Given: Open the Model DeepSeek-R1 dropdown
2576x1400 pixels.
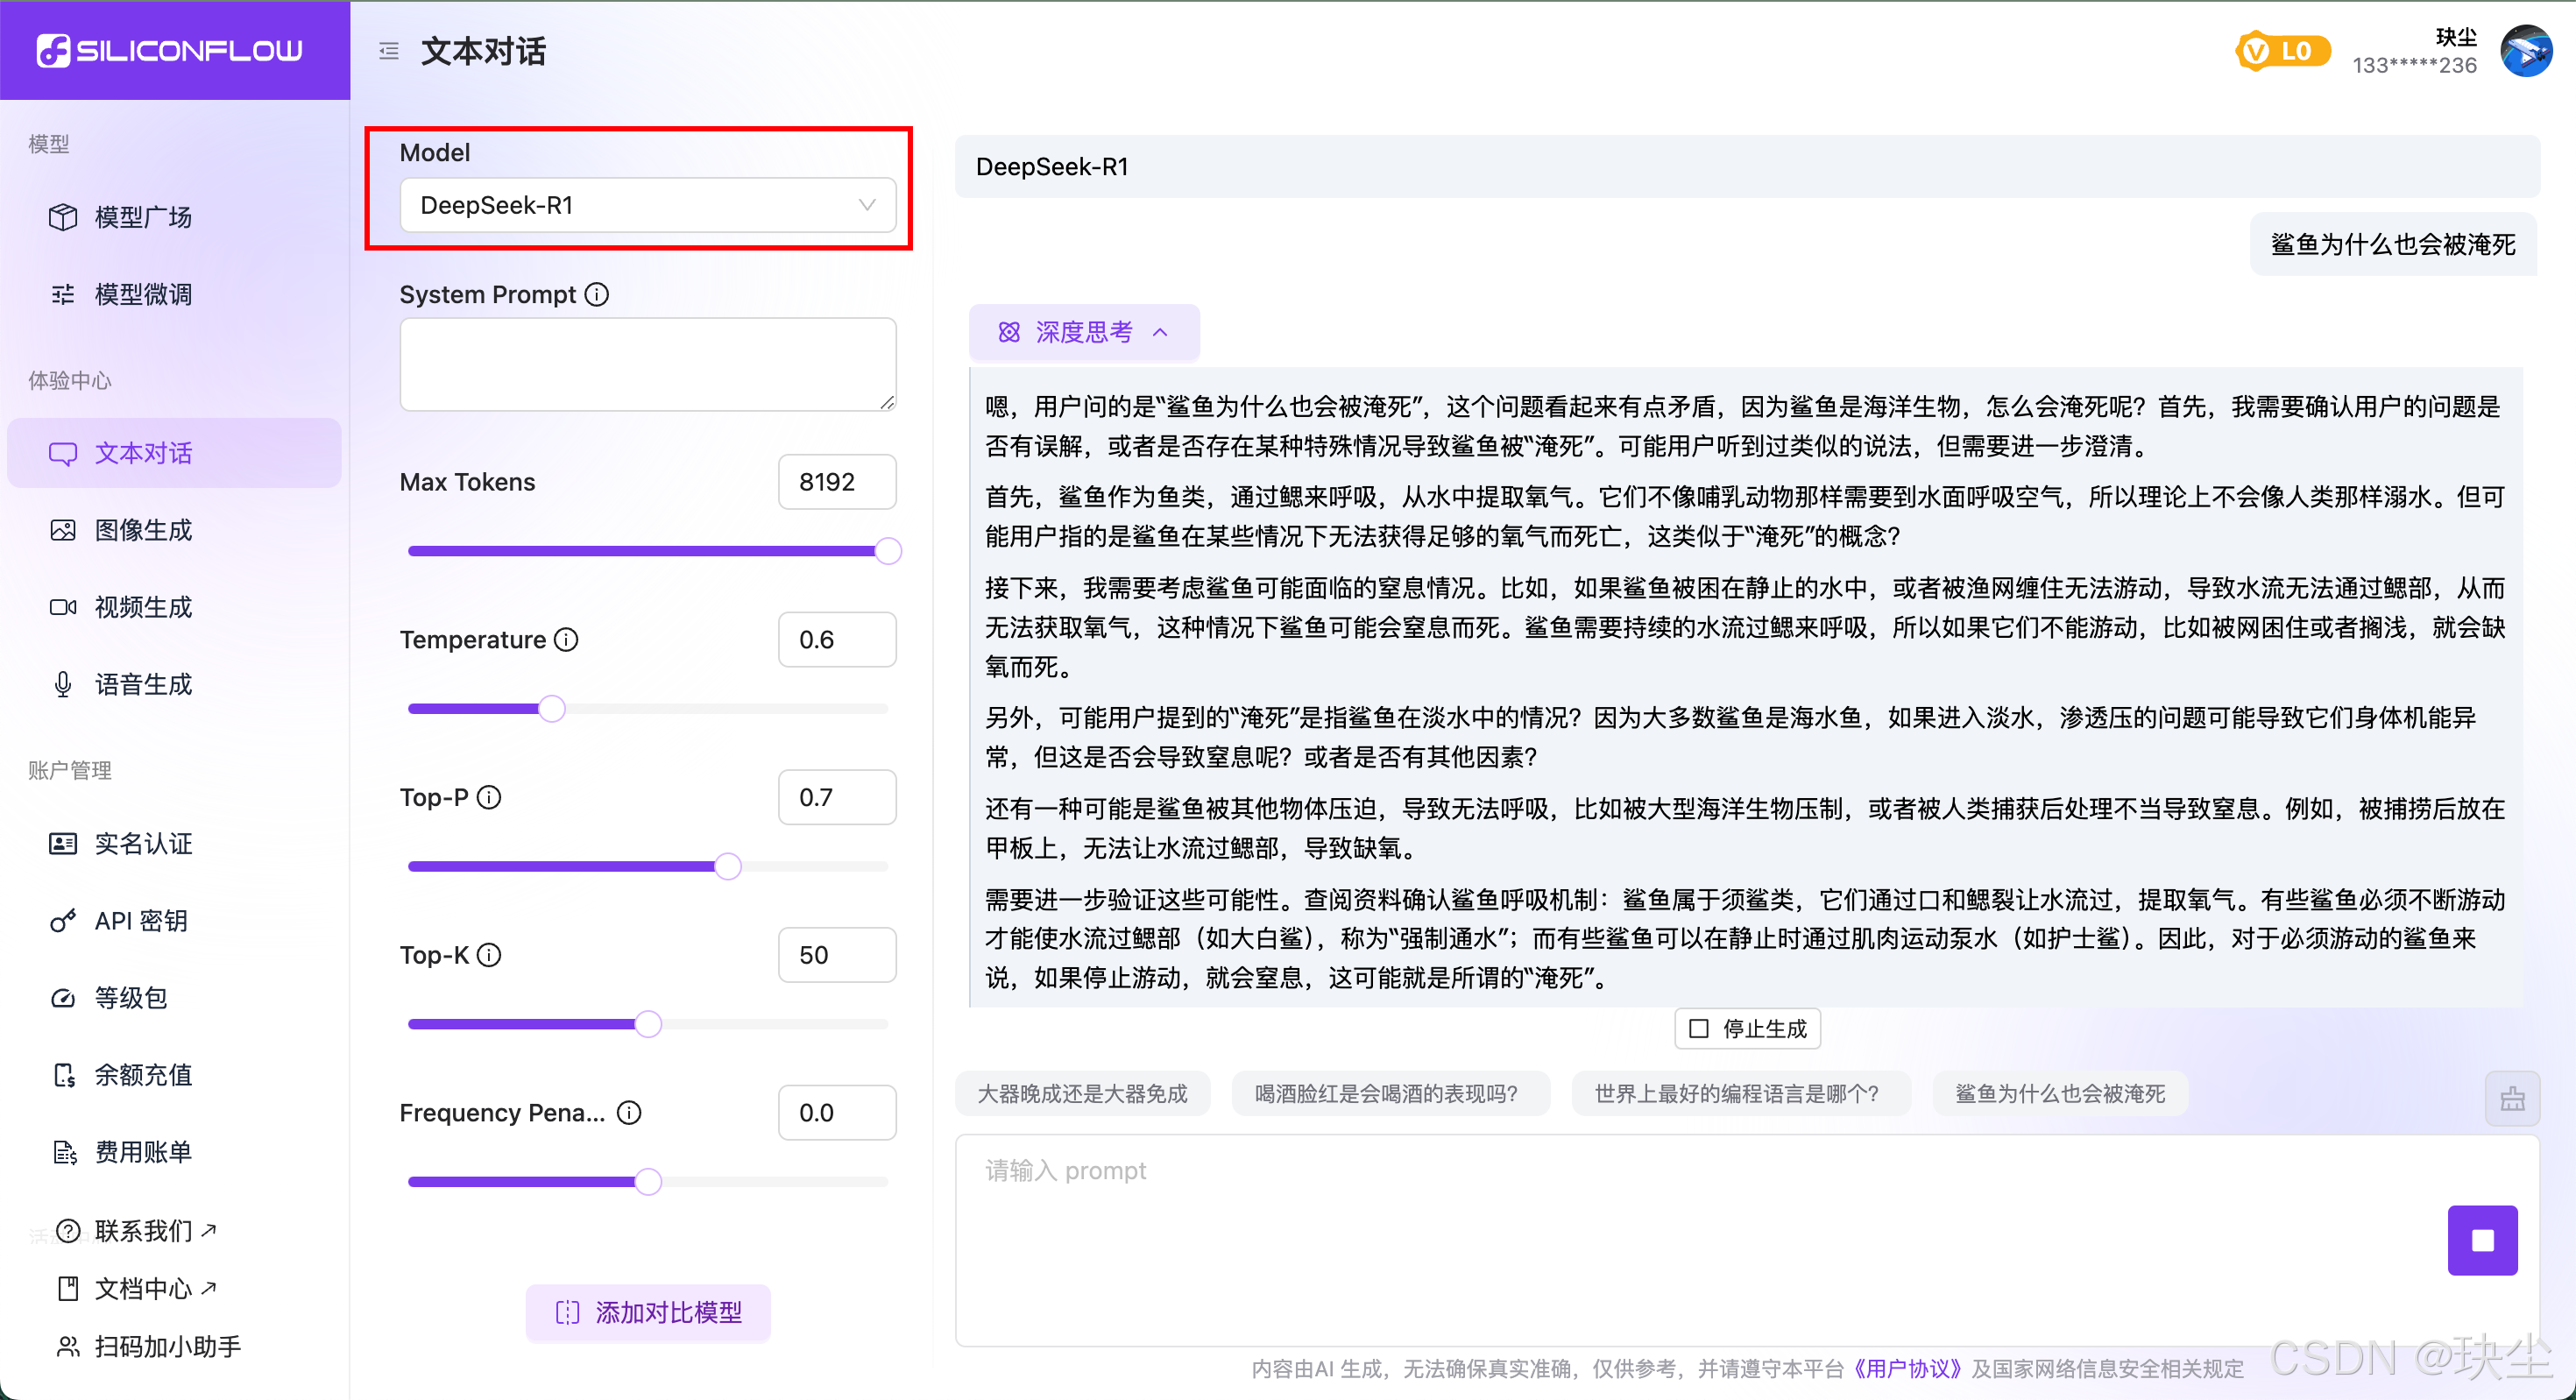Looking at the screenshot, I should [x=647, y=205].
